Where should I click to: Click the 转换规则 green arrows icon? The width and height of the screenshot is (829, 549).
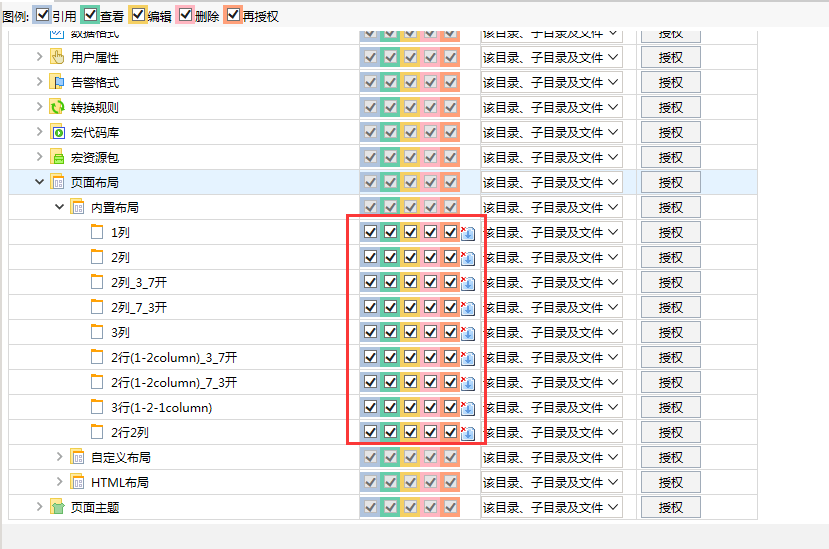pos(57,107)
